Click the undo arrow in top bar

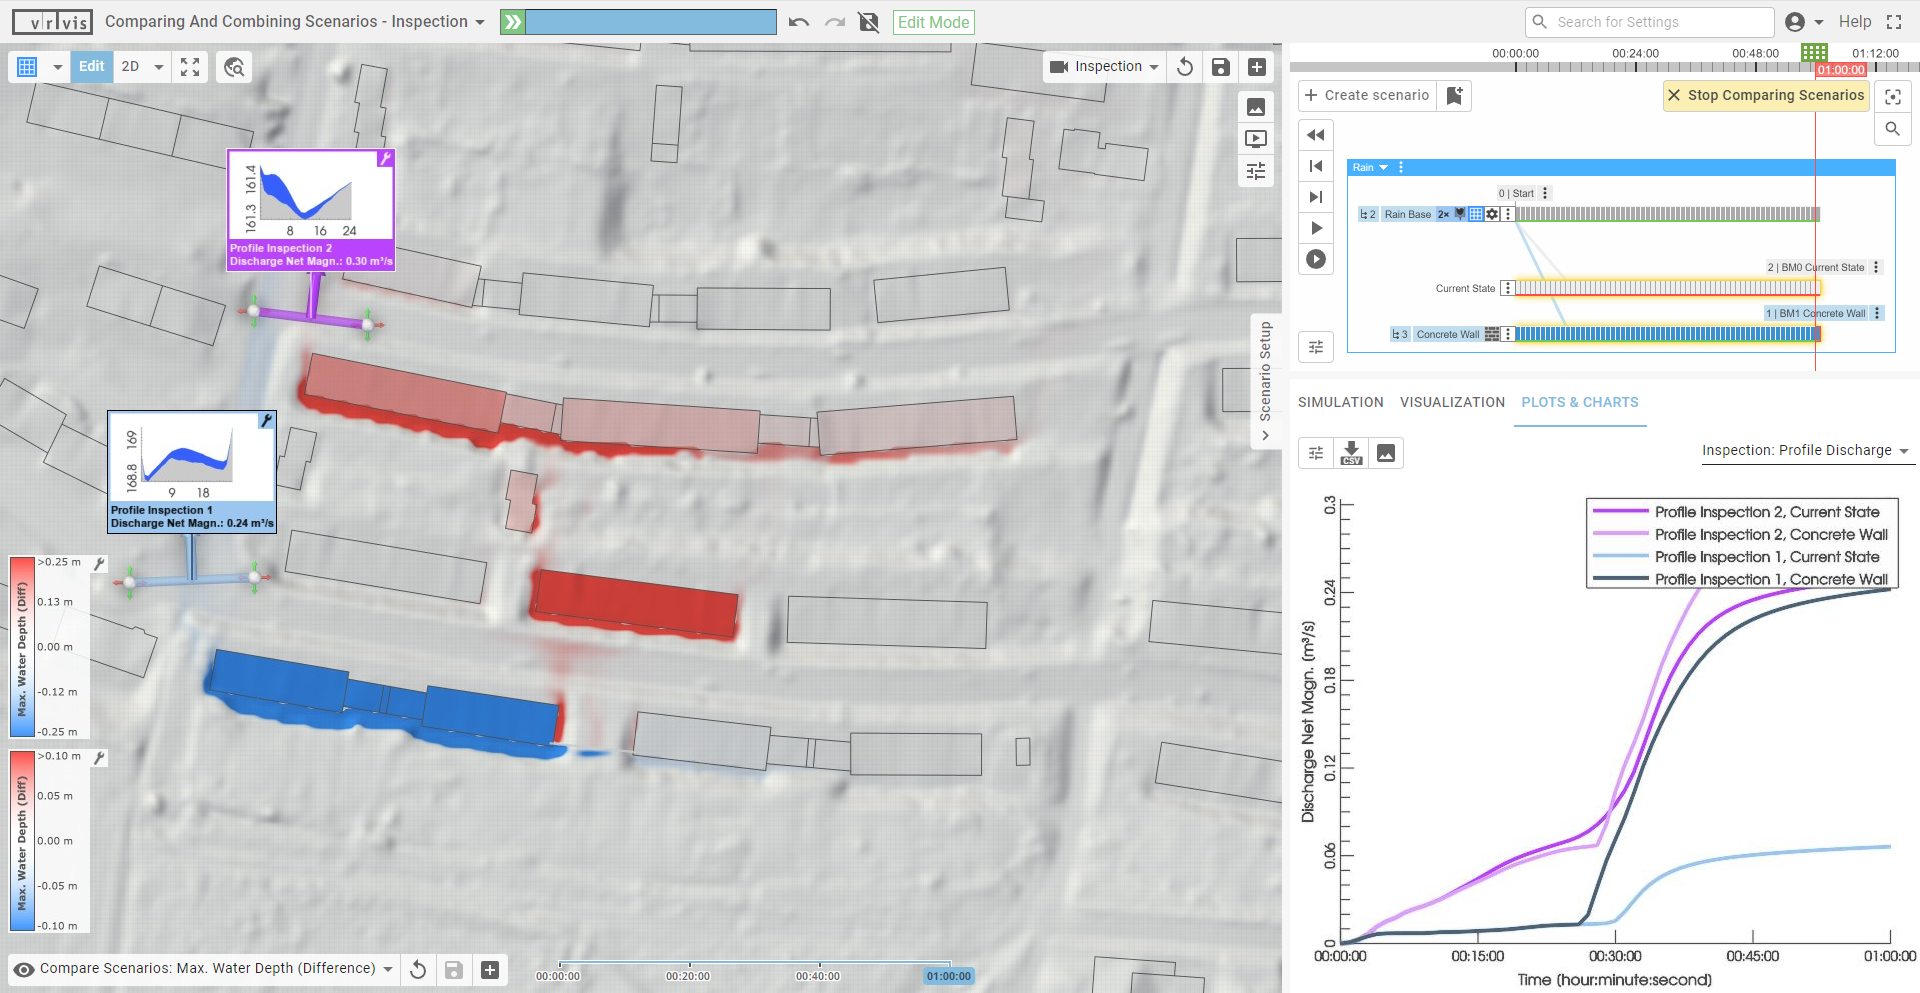[x=798, y=22]
